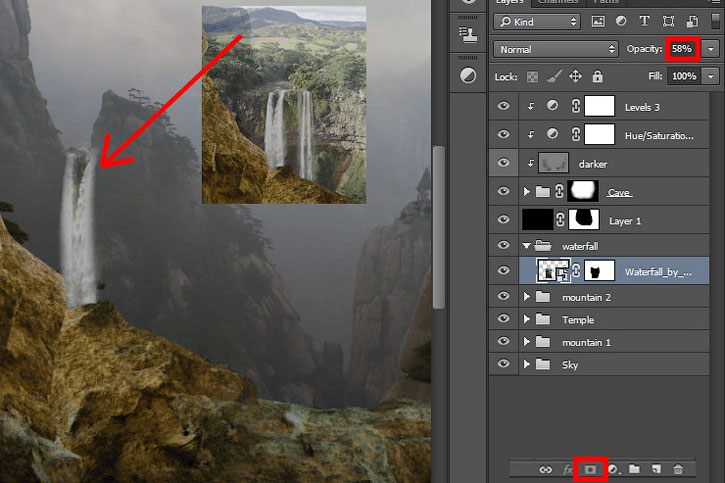Delete layer with trash icon
Screen dimensions: 725x483
[678, 470]
